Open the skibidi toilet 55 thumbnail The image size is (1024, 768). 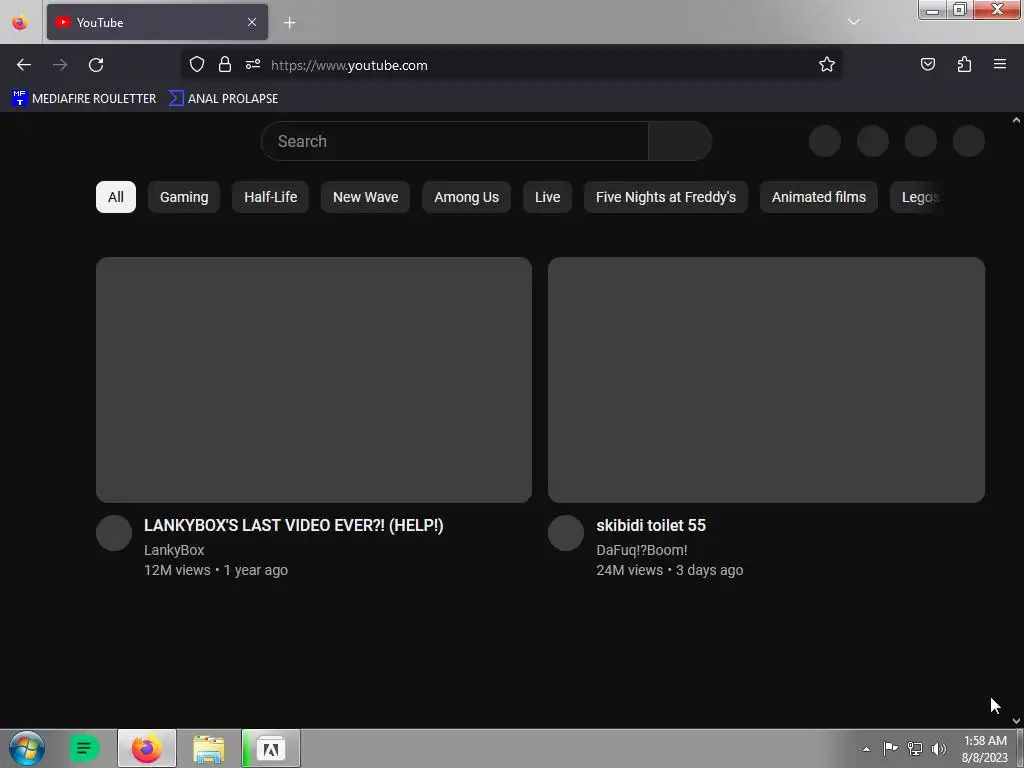pyautogui.click(x=766, y=379)
